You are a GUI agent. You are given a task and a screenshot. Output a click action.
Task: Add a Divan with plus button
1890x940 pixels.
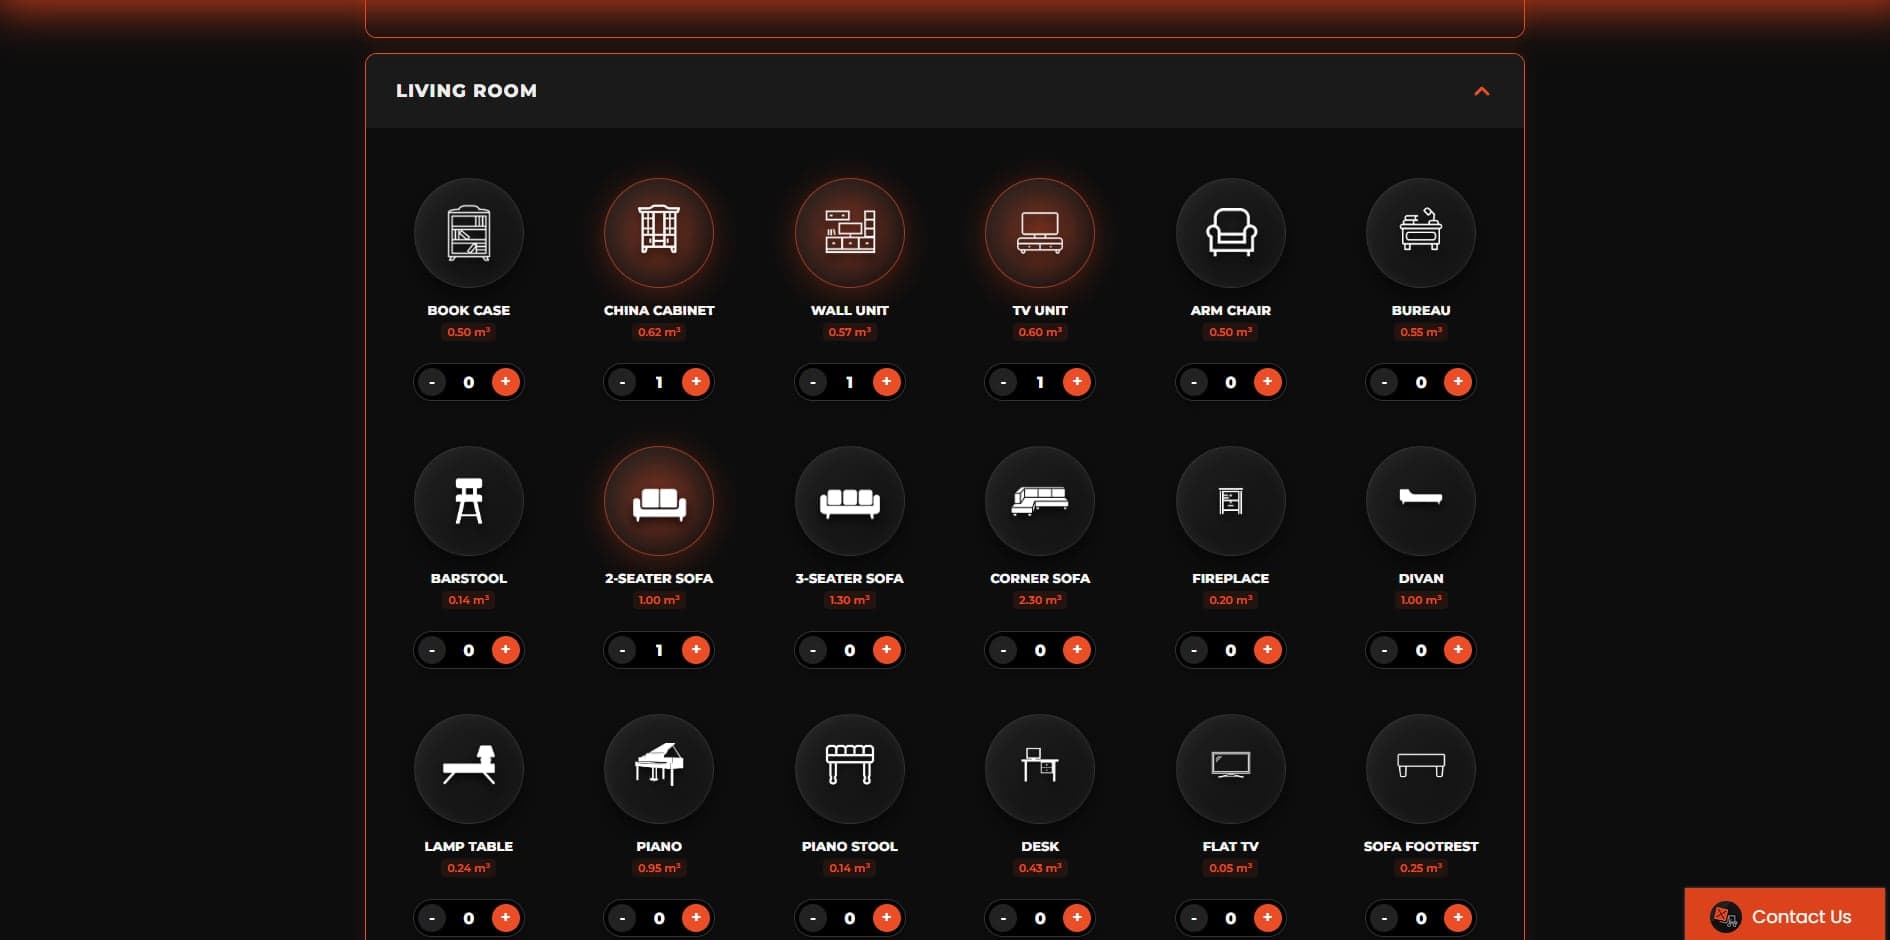[1458, 650]
